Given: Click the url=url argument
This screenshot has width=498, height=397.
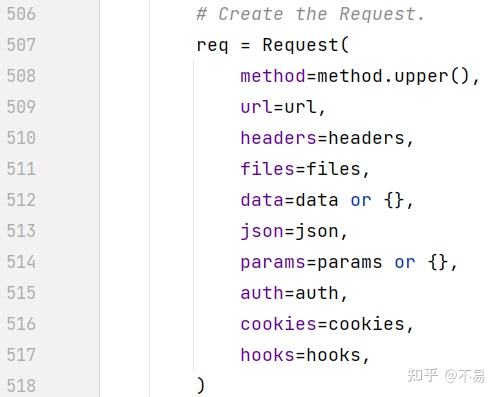Looking at the screenshot, I should [x=282, y=107].
